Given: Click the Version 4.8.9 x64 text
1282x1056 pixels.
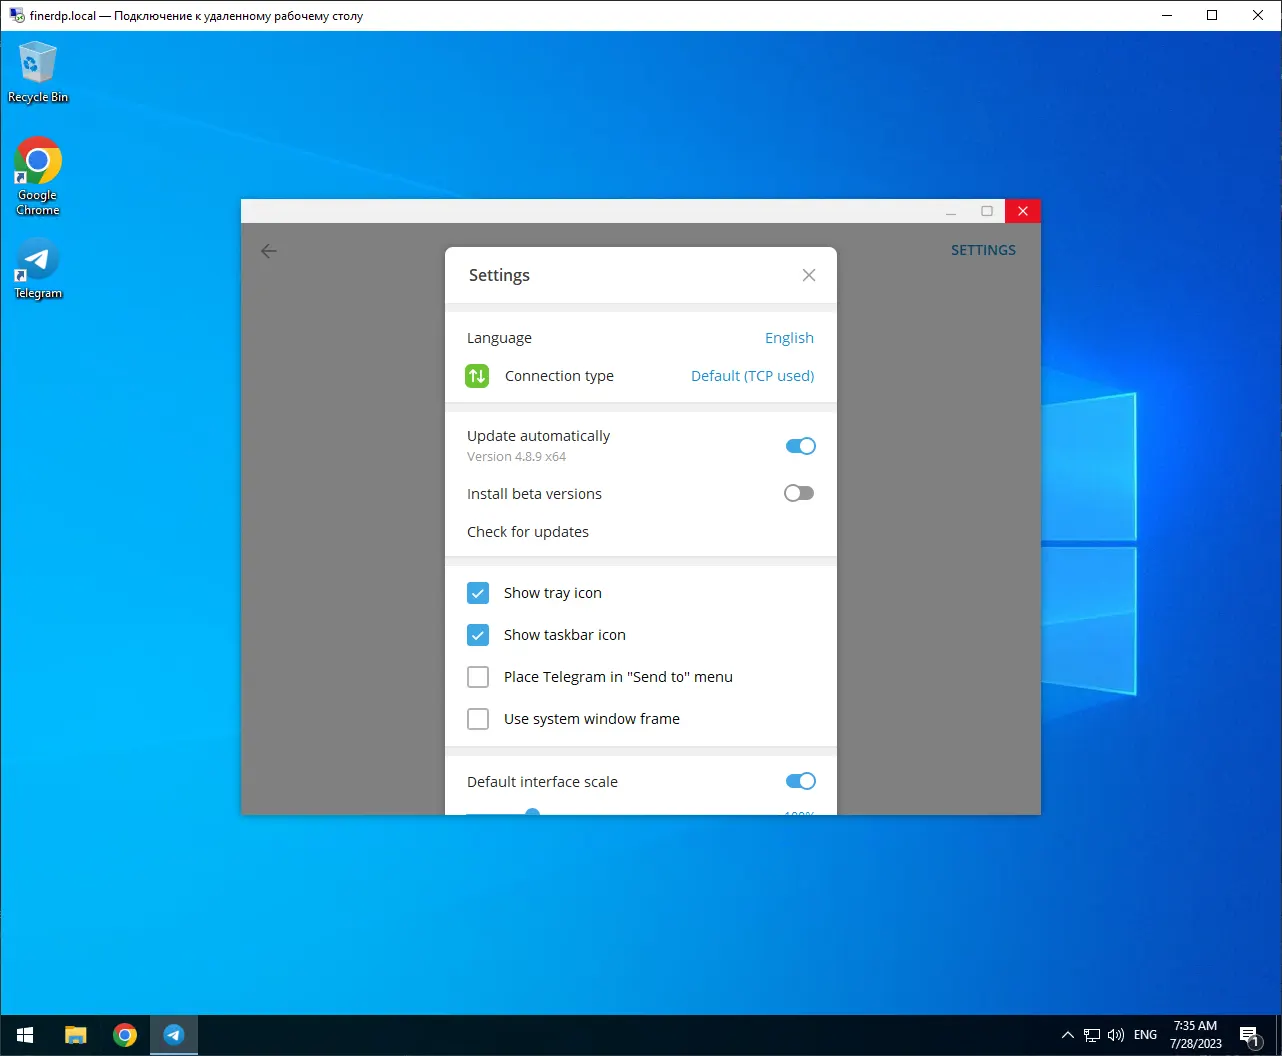Looking at the screenshot, I should (516, 457).
